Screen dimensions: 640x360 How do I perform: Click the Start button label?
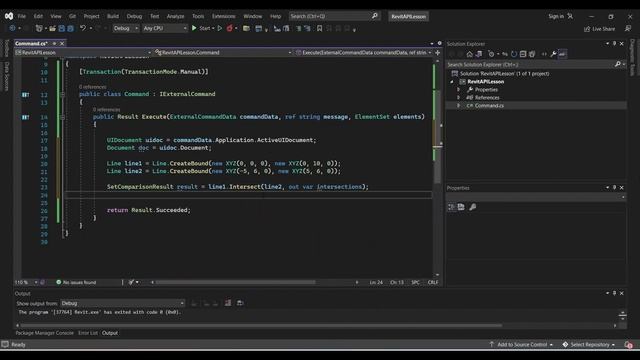pyautogui.click(x=205, y=28)
